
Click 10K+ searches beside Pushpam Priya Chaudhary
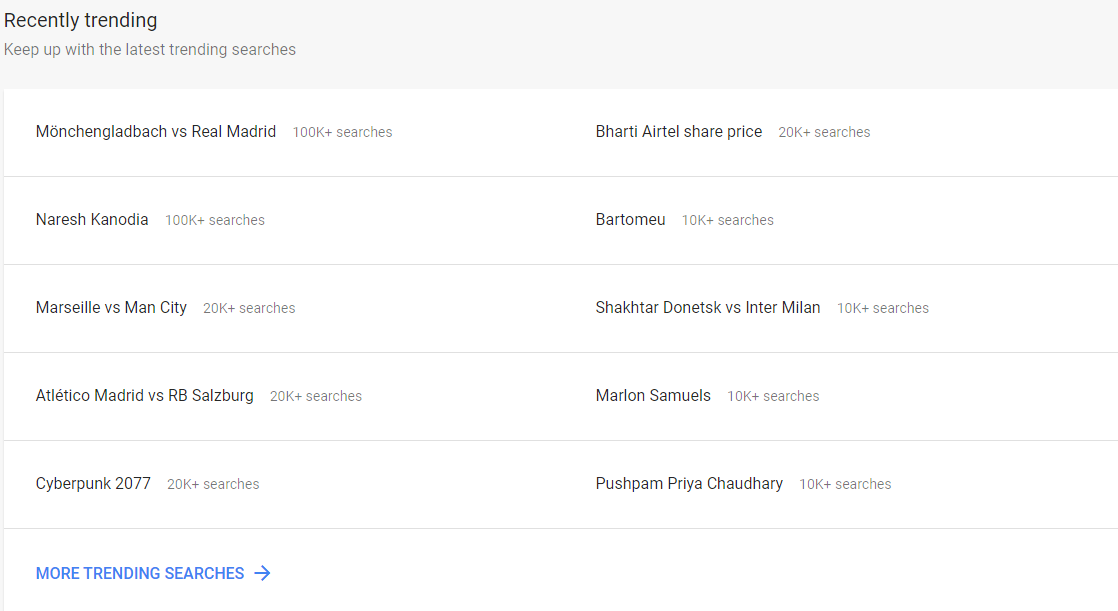point(845,484)
